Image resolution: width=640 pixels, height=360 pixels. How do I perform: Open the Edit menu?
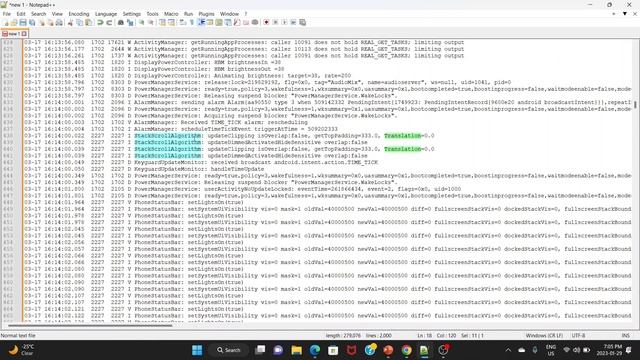click(x=21, y=14)
